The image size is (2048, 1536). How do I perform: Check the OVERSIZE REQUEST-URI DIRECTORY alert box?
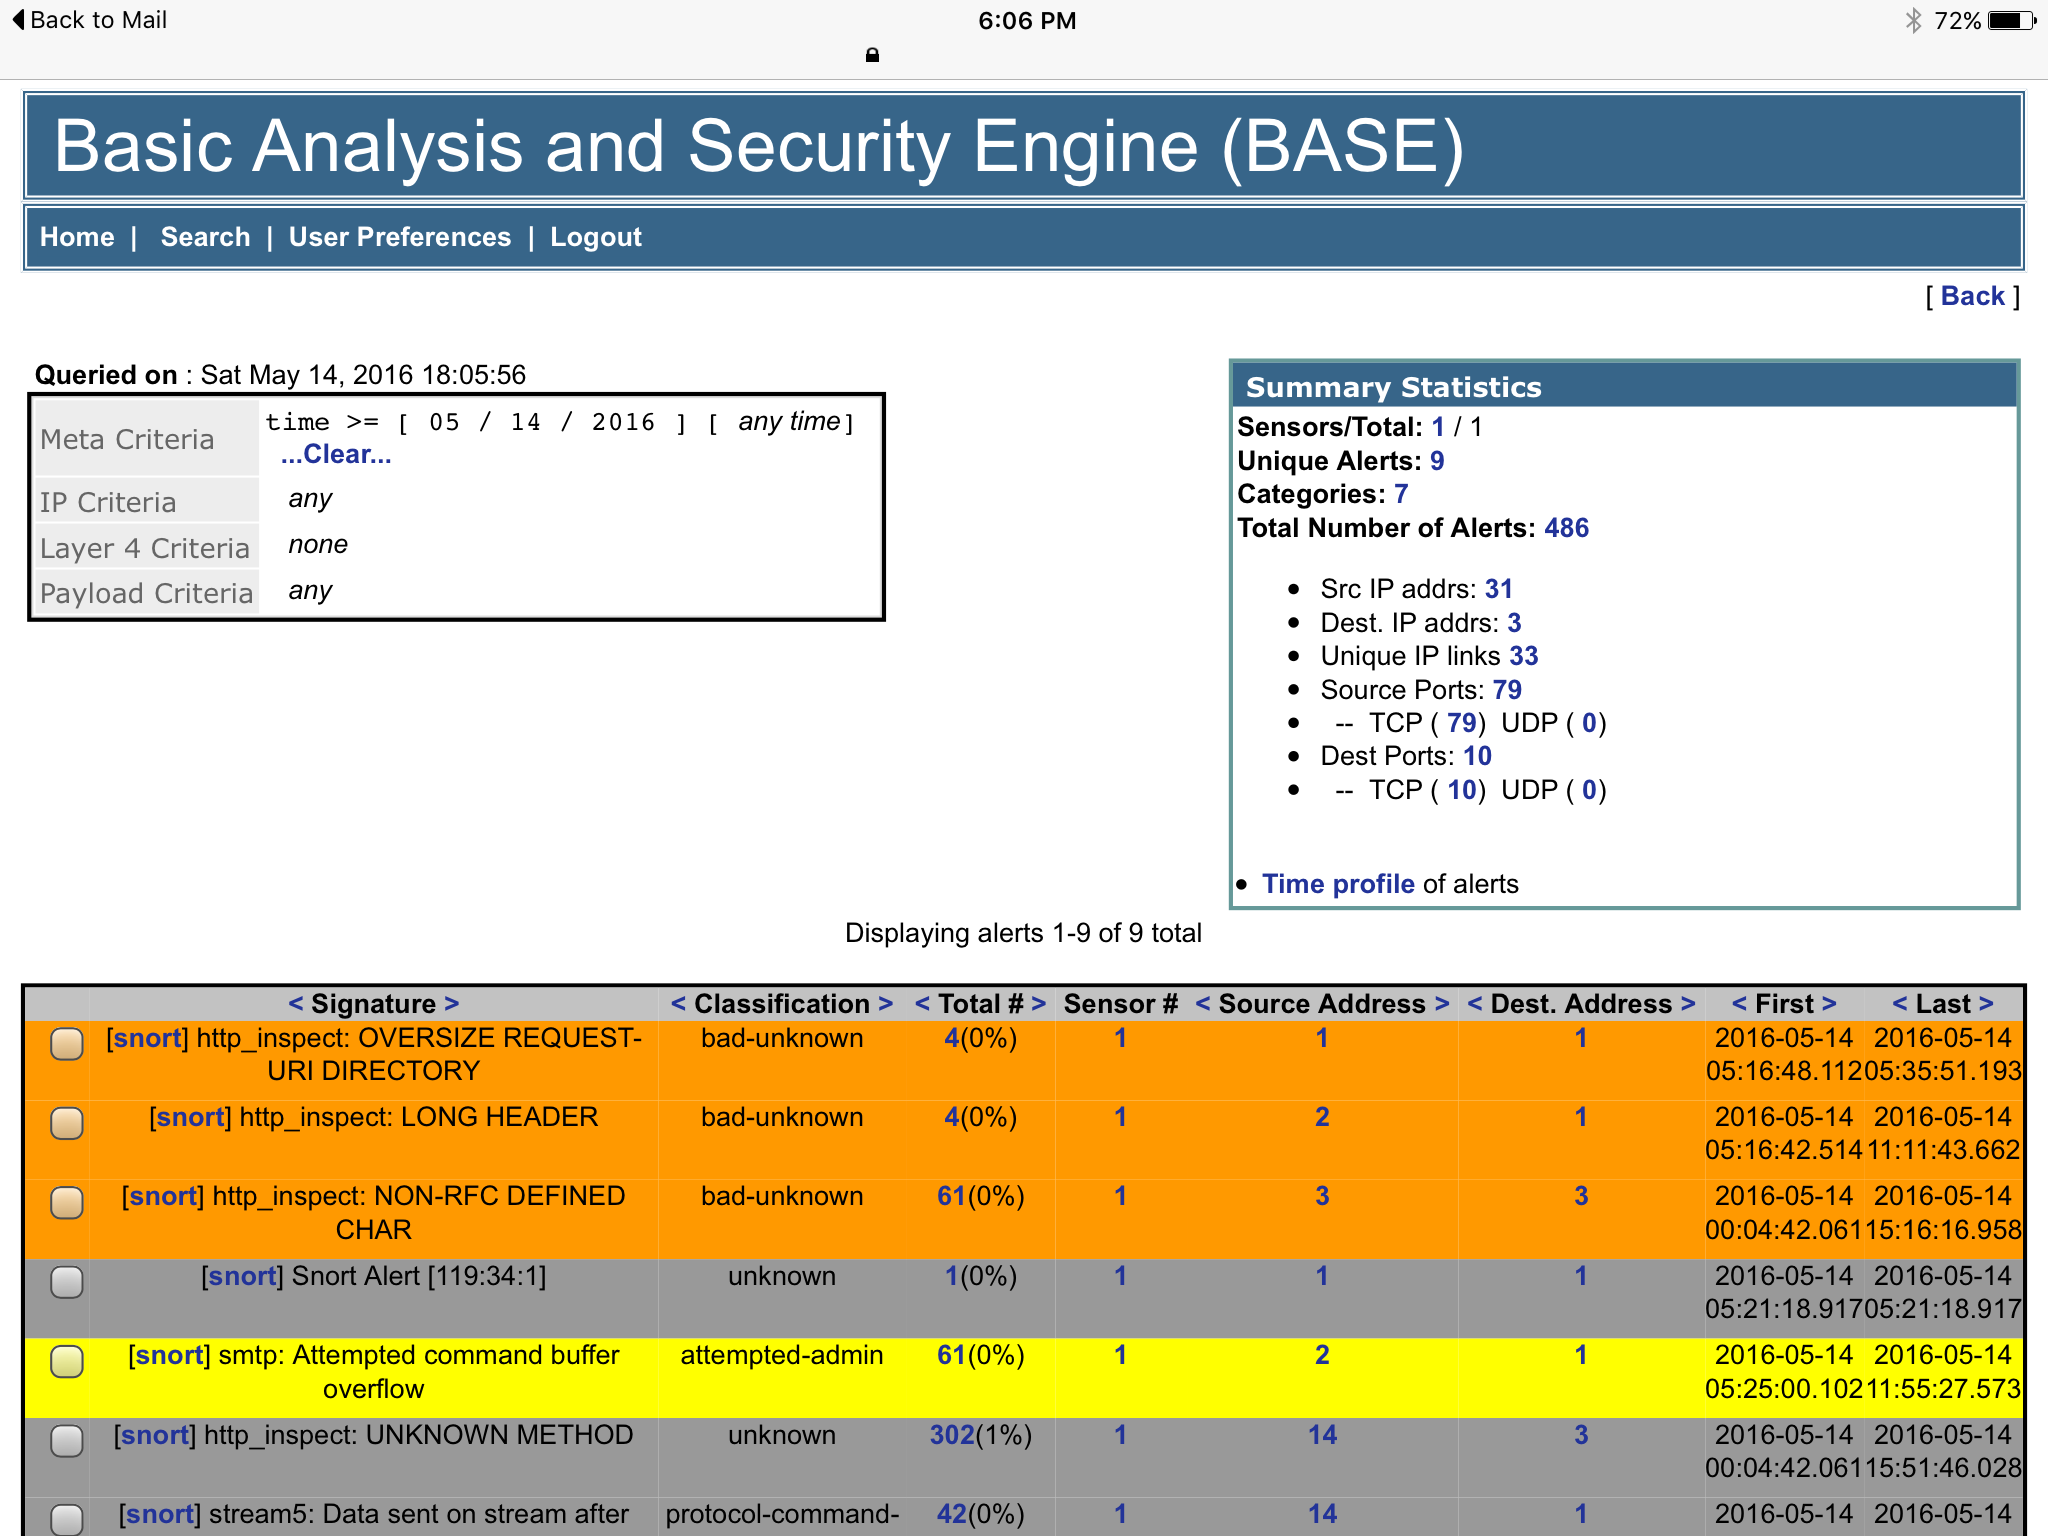coord(67,1044)
